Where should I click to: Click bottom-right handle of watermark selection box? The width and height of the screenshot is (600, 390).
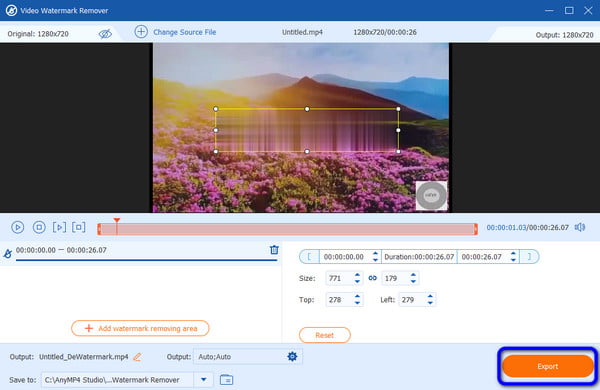[398, 152]
